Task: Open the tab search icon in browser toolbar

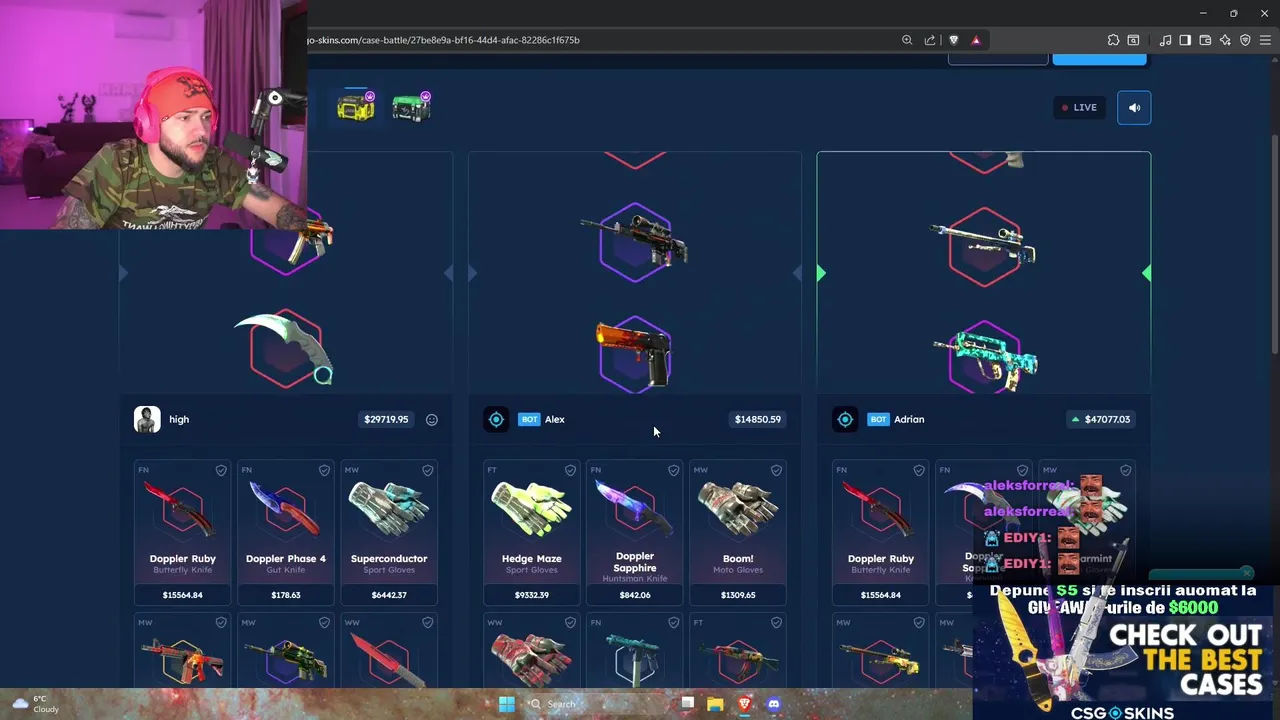Action: point(1133,40)
